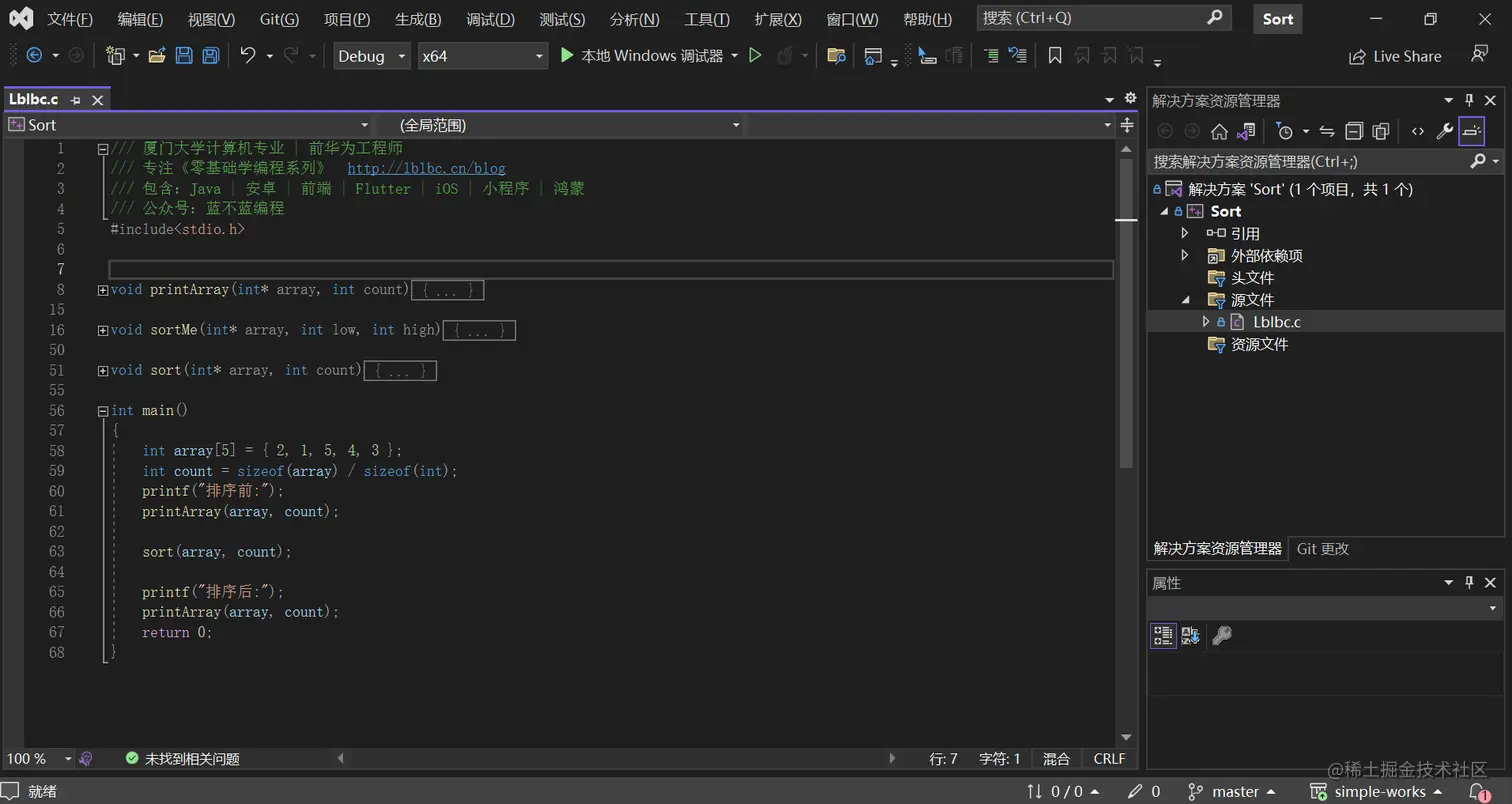Click the Open File folder icon
Viewport: 1512px width, 804px height.
coord(157,56)
